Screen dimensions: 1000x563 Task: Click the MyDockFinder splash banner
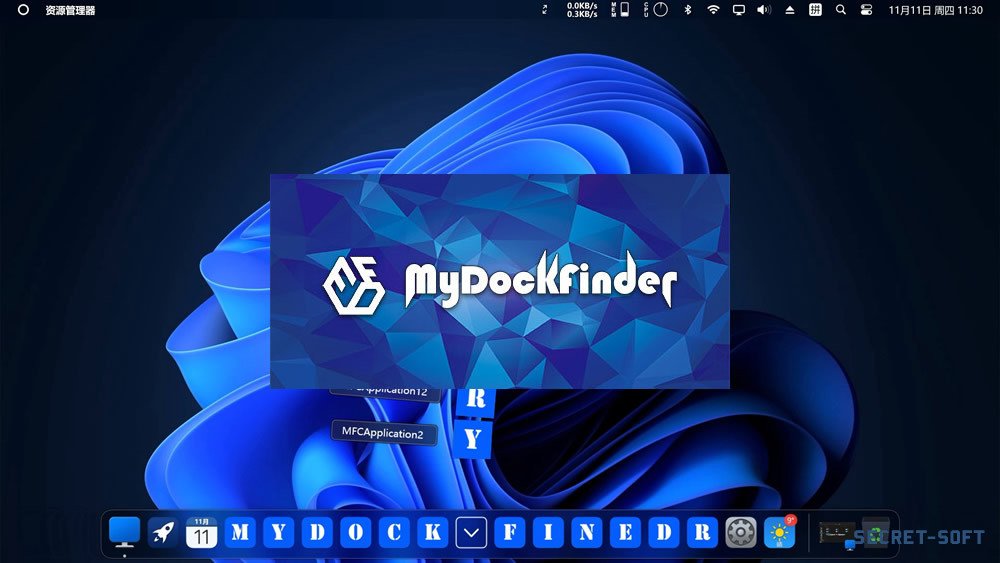coord(499,280)
